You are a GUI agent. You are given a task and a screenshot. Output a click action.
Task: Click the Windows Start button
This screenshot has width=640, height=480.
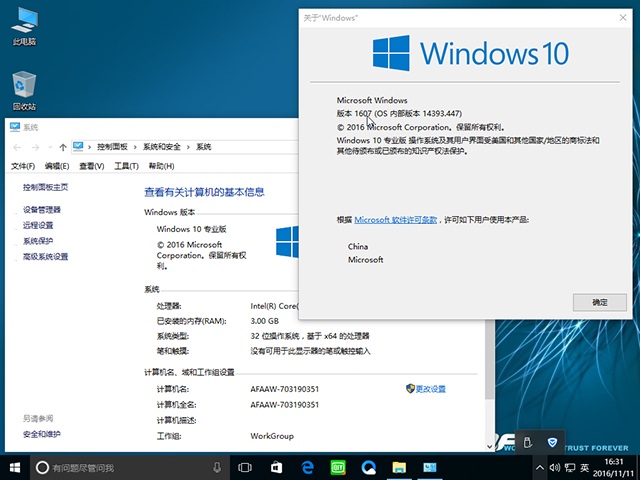coord(15,467)
